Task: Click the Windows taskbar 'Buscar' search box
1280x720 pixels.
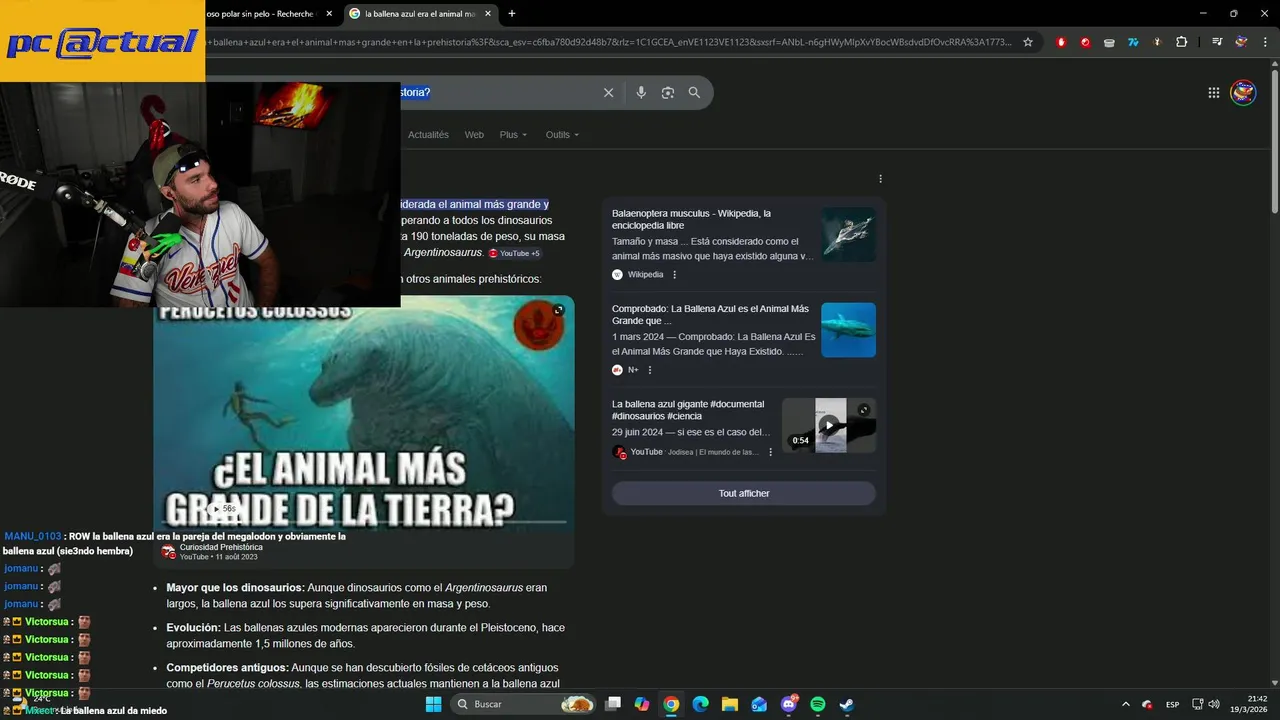Action: tap(524, 704)
